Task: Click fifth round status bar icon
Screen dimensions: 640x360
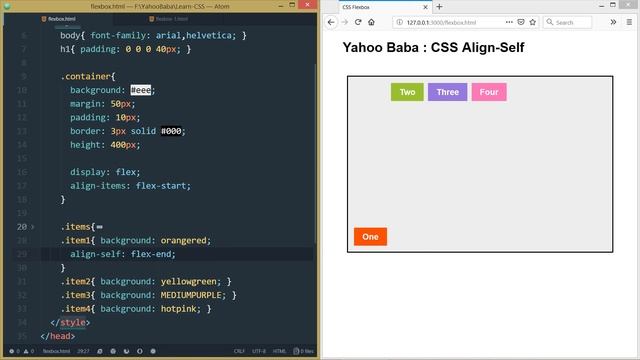Action: [x=153, y=351]
